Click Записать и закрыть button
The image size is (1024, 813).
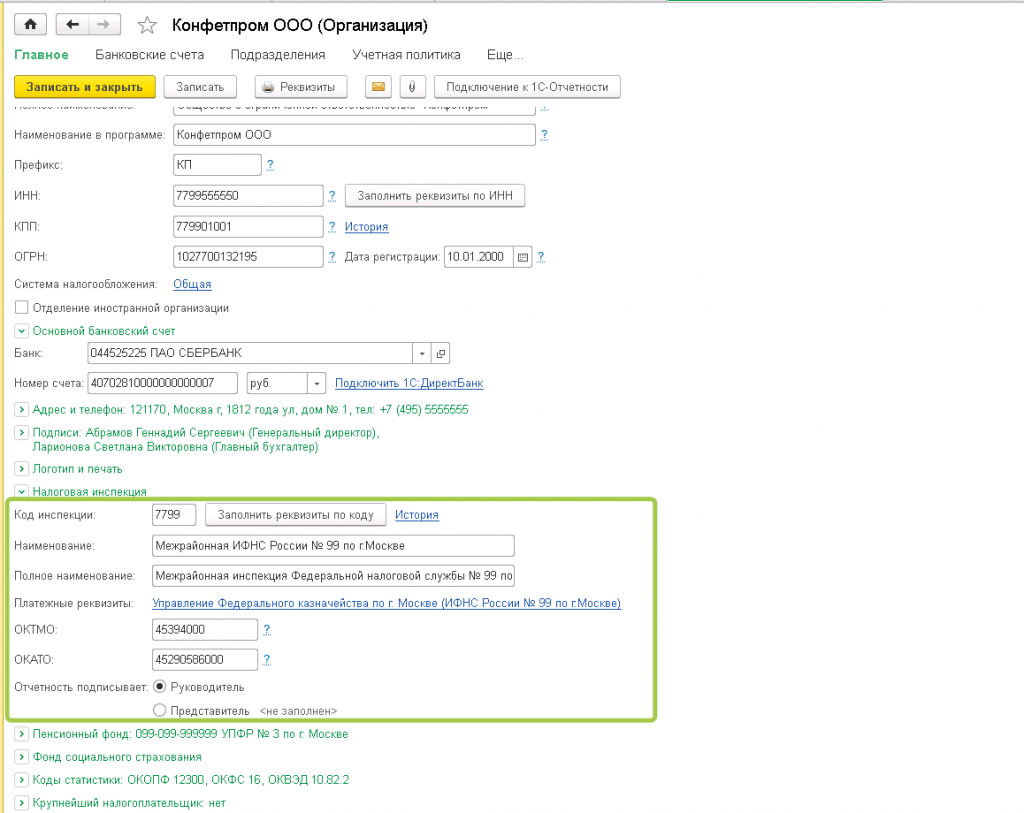tap(85, 87)
